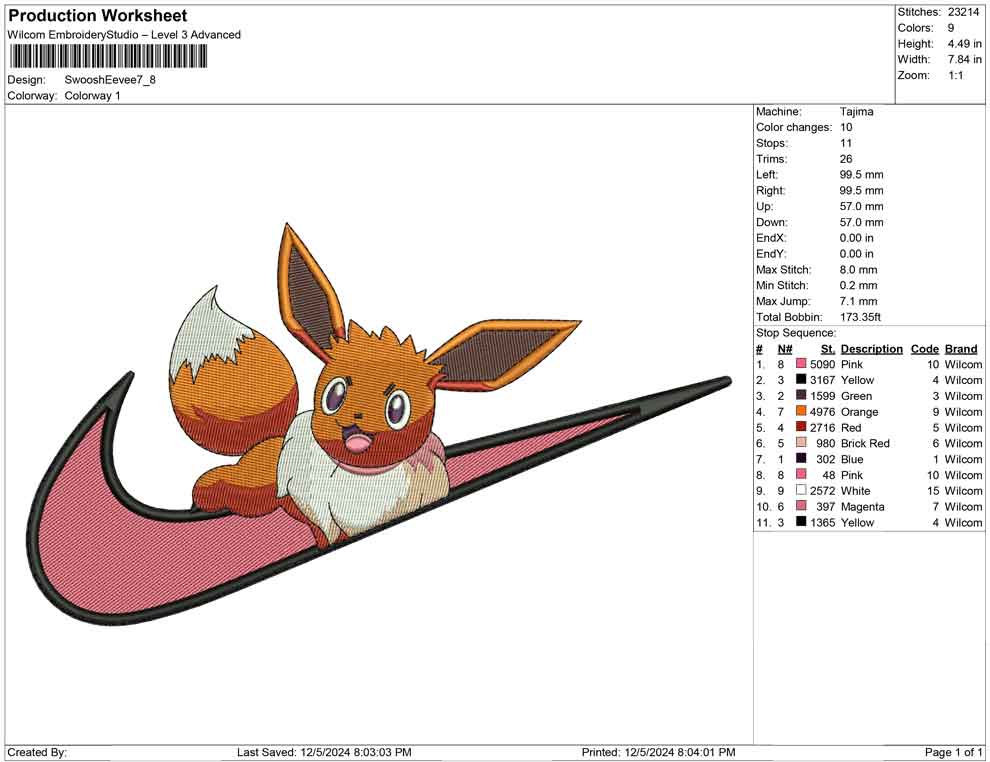Click the 'N#' column header
Screen dimensions: 990x762
click(785, 348)
